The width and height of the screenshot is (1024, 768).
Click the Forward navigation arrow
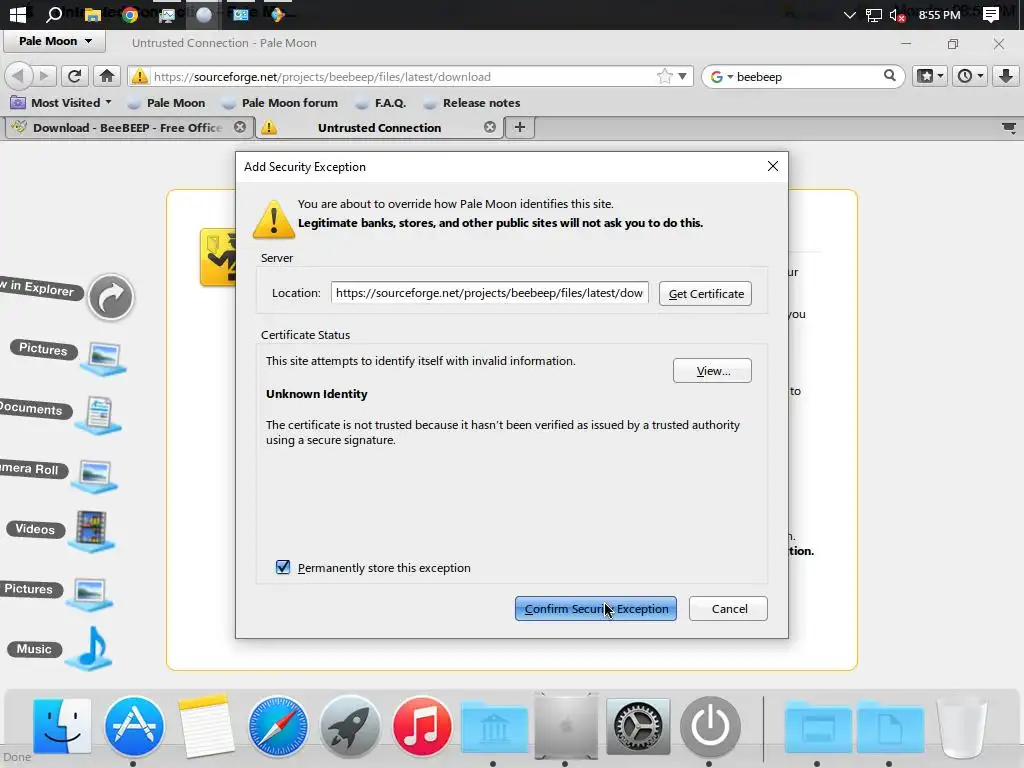43,76
